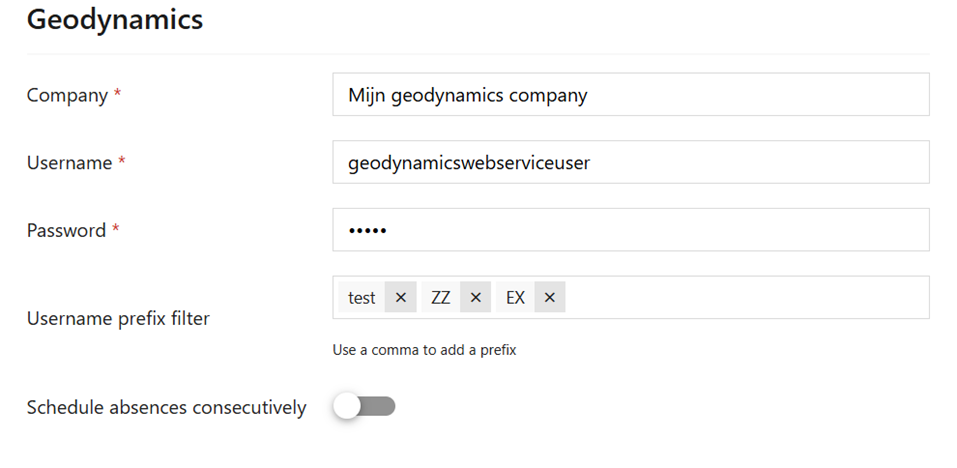Click the Username prefix filter label

point(118,319)
